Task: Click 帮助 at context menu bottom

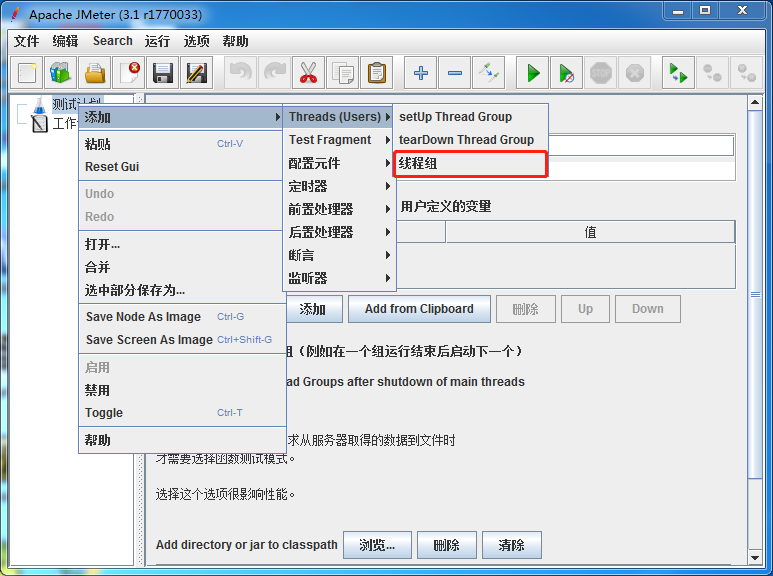Action: tap(181, 440)
